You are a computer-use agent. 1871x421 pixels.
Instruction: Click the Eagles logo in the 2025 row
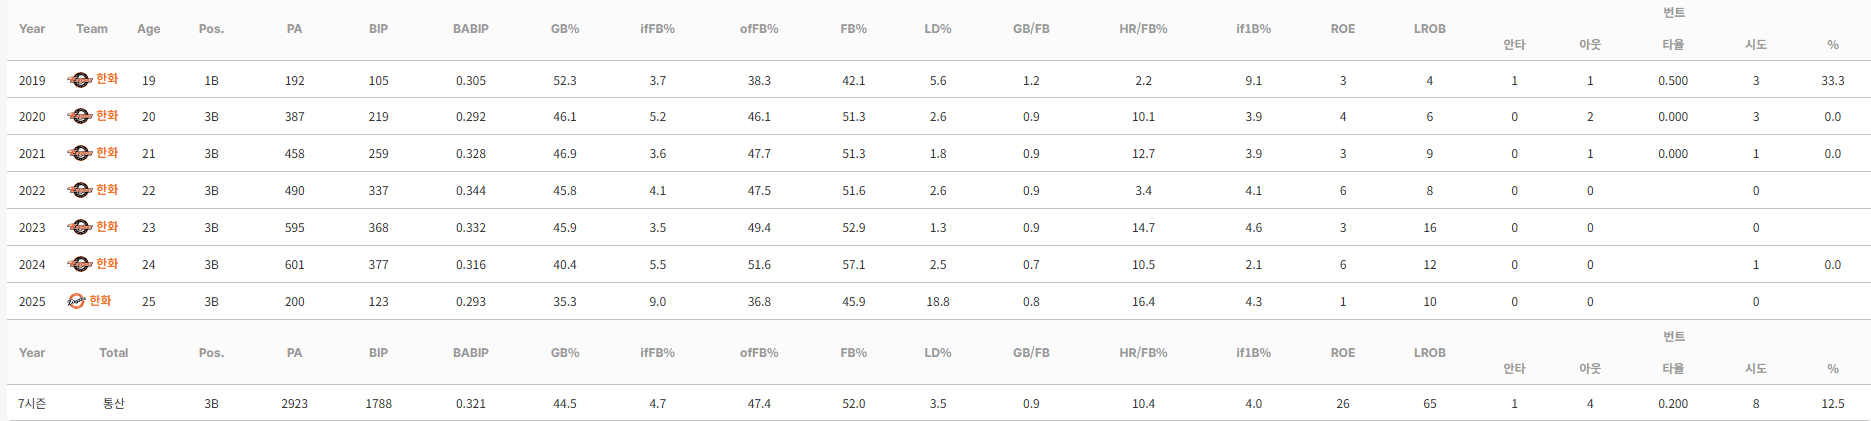tap(76, 301)
